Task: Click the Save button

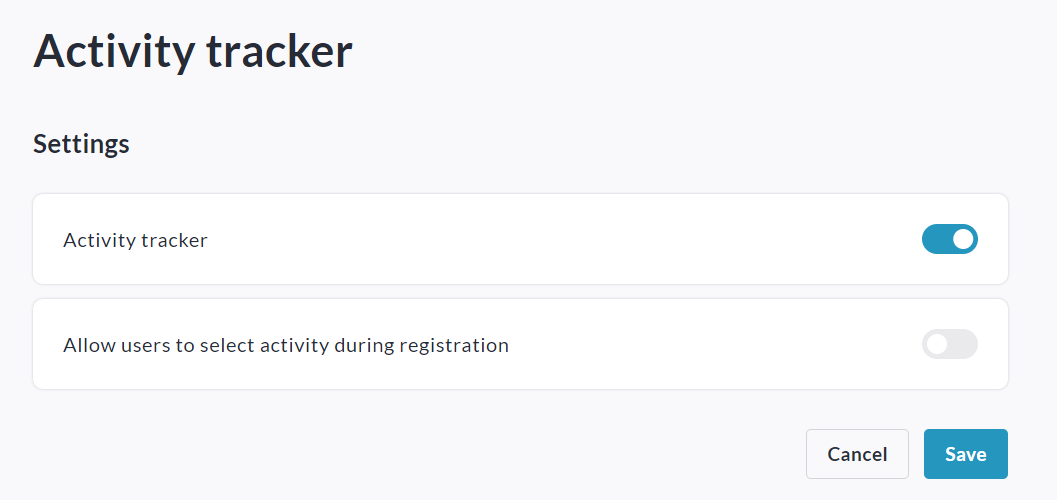Action: [x=965, y=454]
